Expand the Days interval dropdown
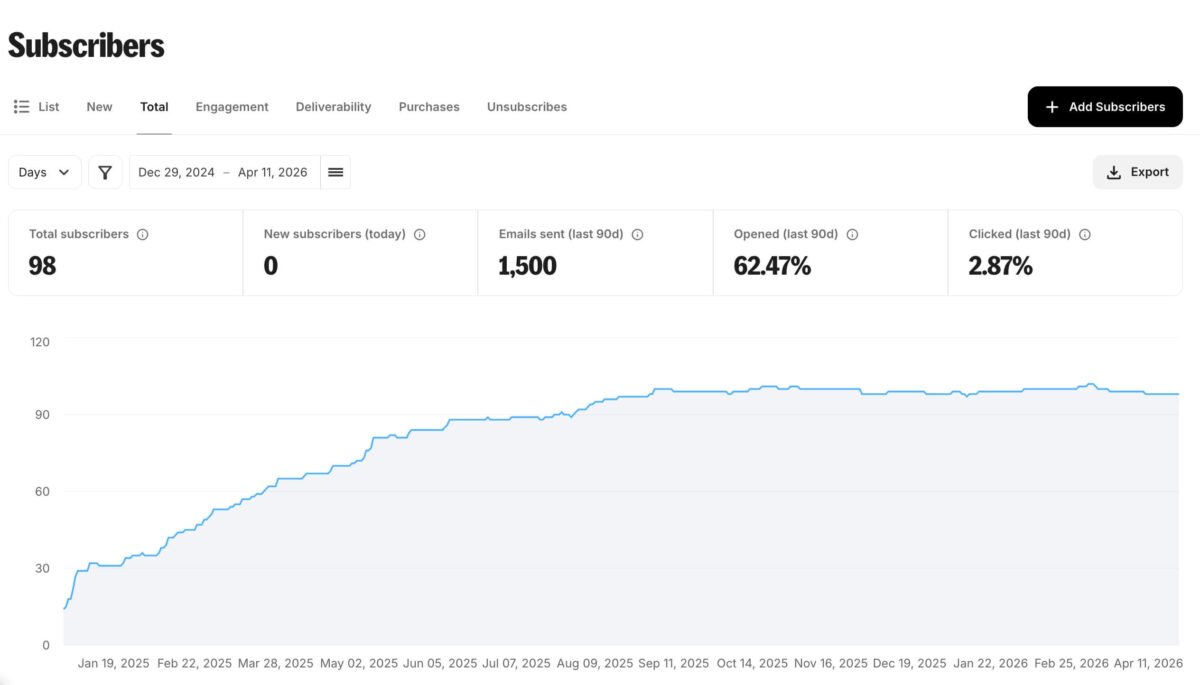The height and width of the screenshot is (685, 1200). (x=45, y=172)
